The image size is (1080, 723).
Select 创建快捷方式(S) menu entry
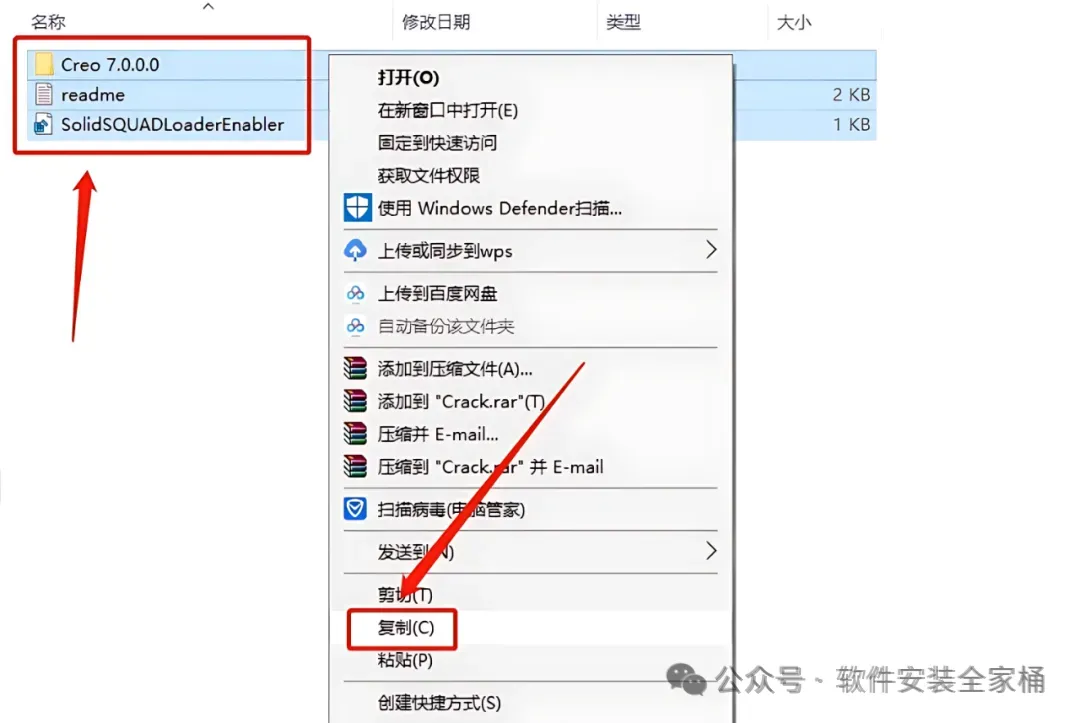click(439, 703)
